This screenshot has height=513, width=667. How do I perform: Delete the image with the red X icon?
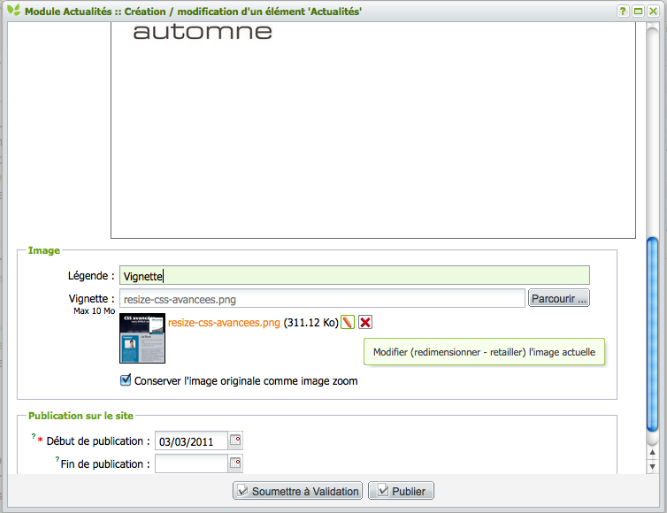pyautogui.click(x=365, y=322)
